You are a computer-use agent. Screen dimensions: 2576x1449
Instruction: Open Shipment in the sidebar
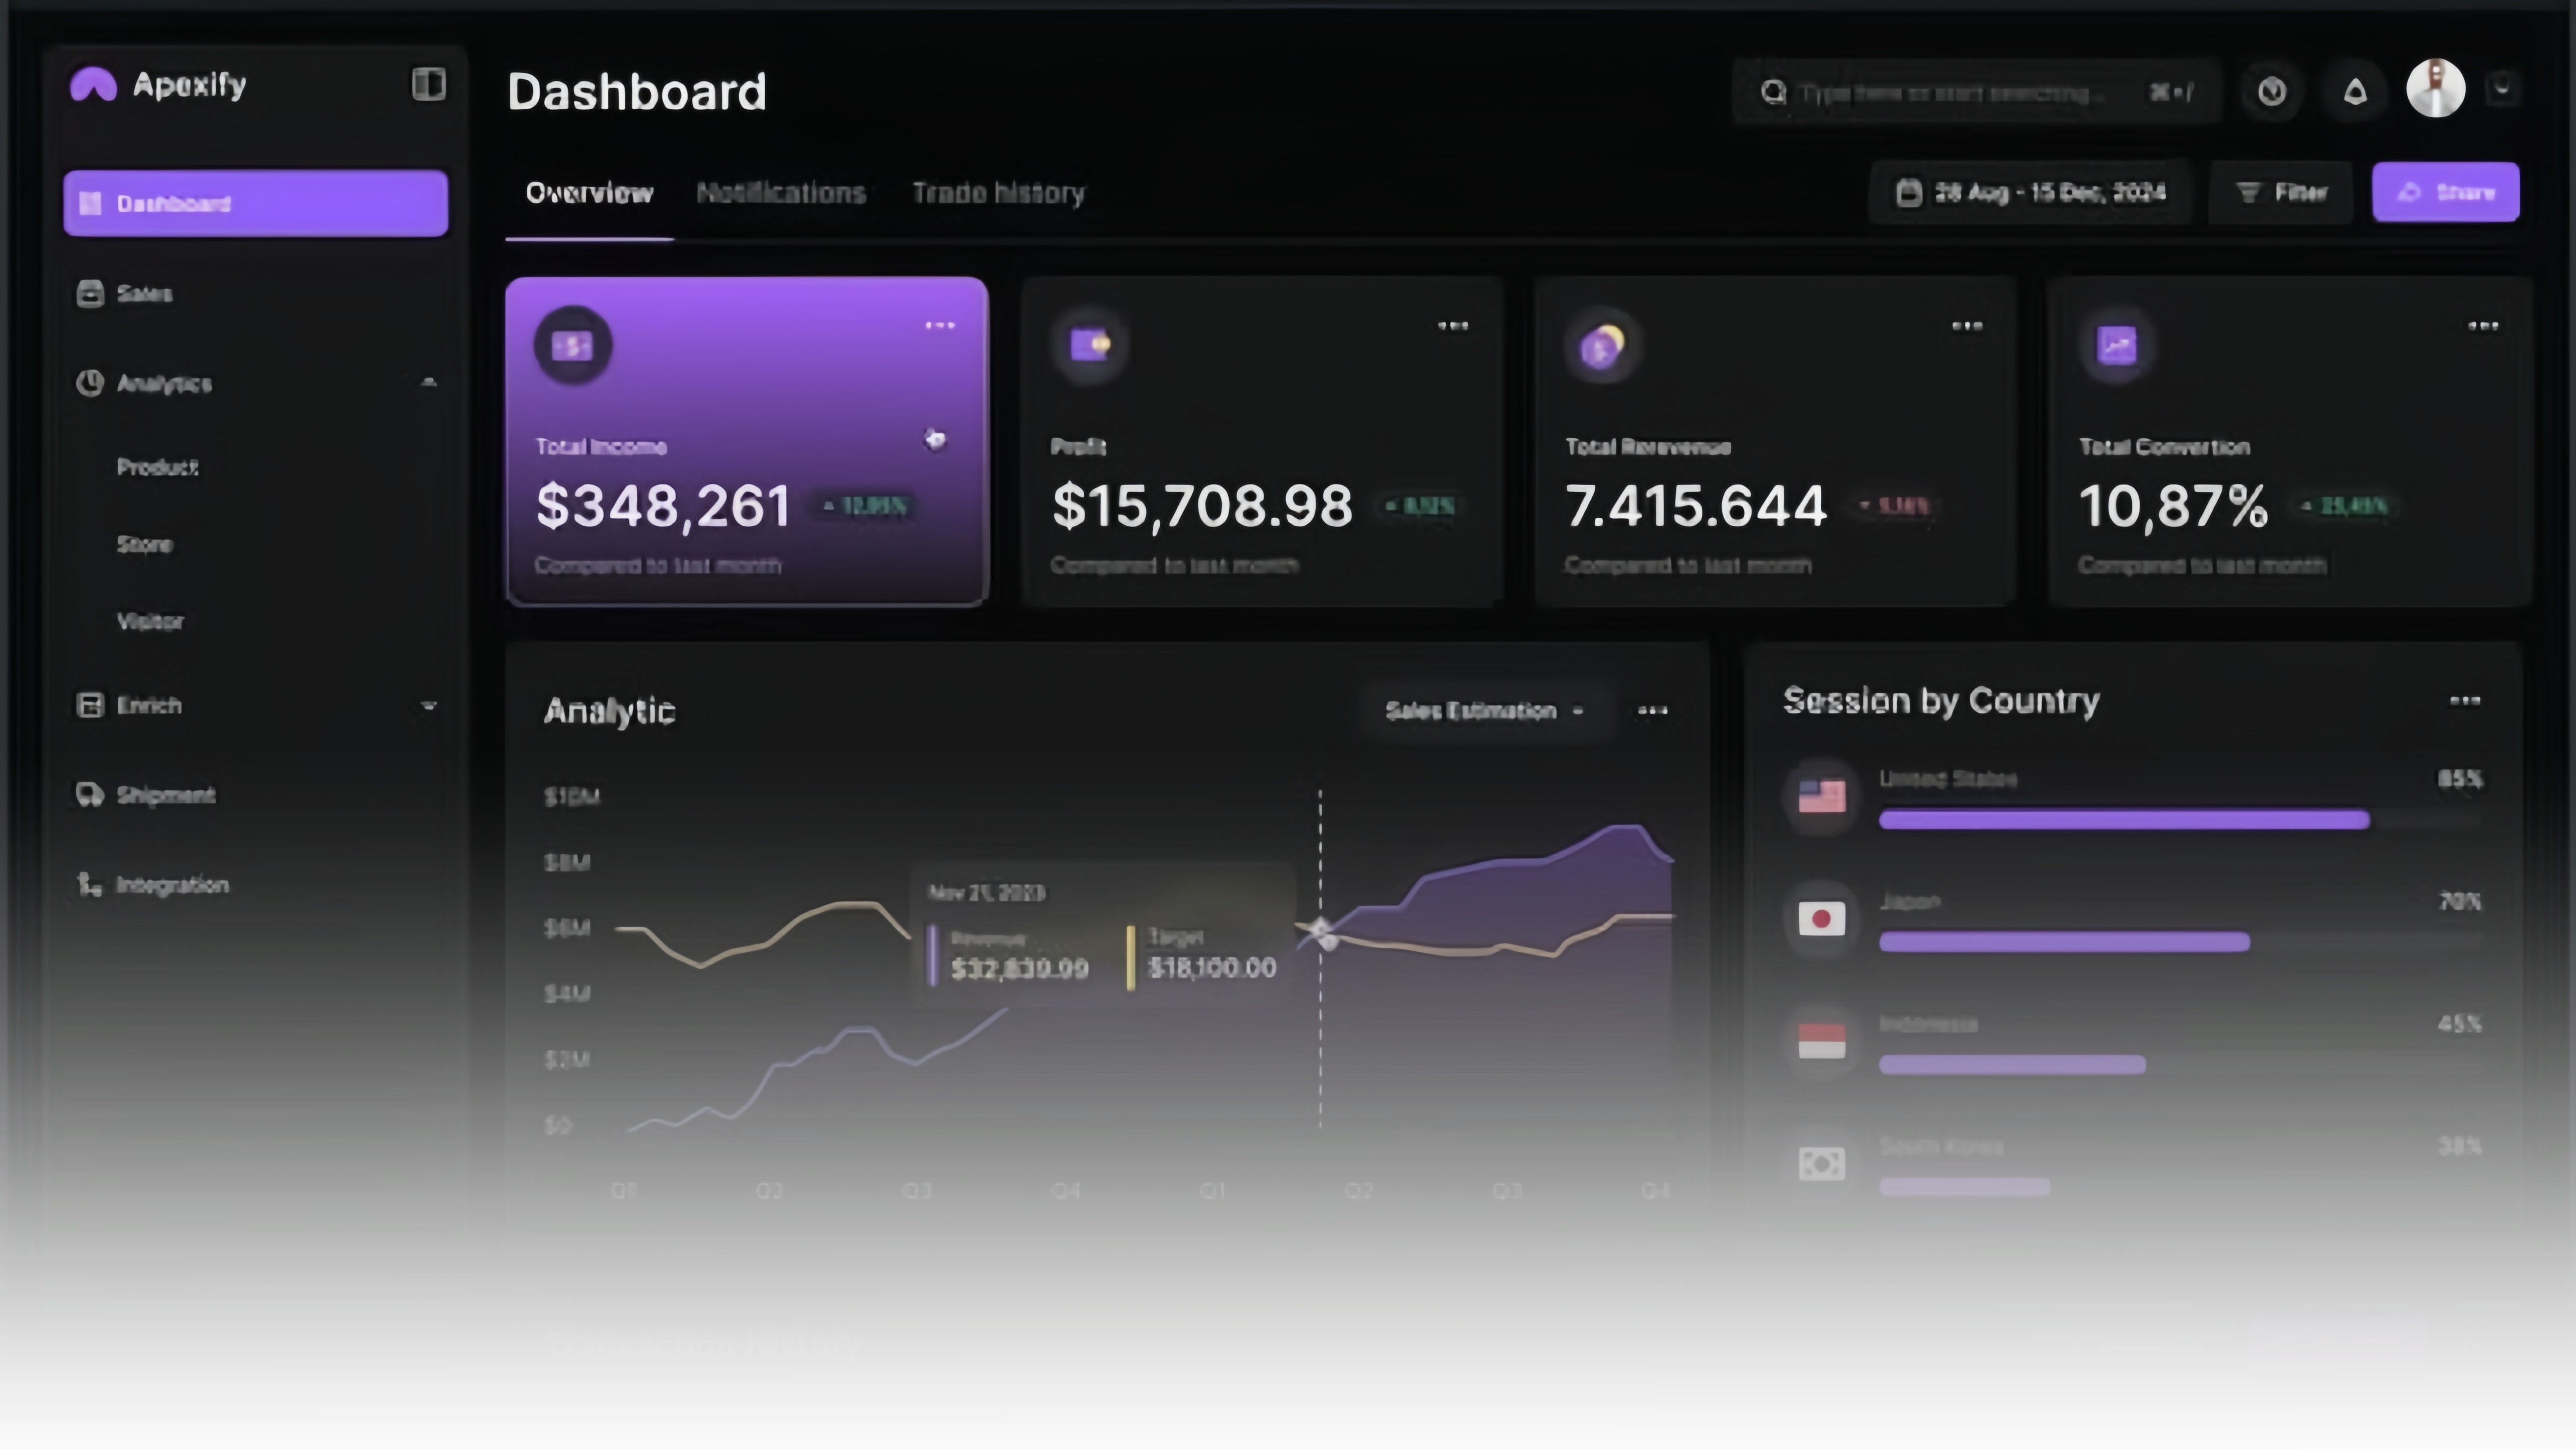tap(165, 795)
